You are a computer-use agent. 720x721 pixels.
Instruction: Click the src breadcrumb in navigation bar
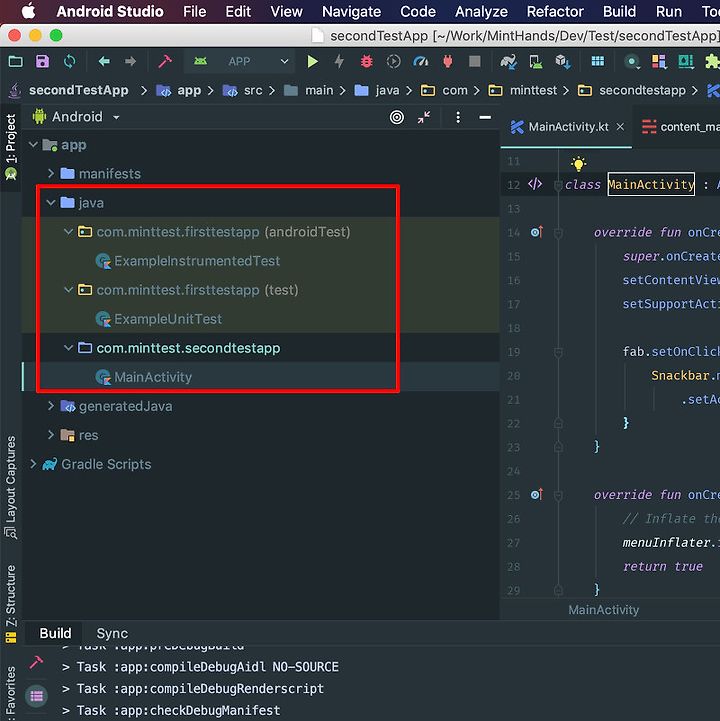[x=242, y=90]
